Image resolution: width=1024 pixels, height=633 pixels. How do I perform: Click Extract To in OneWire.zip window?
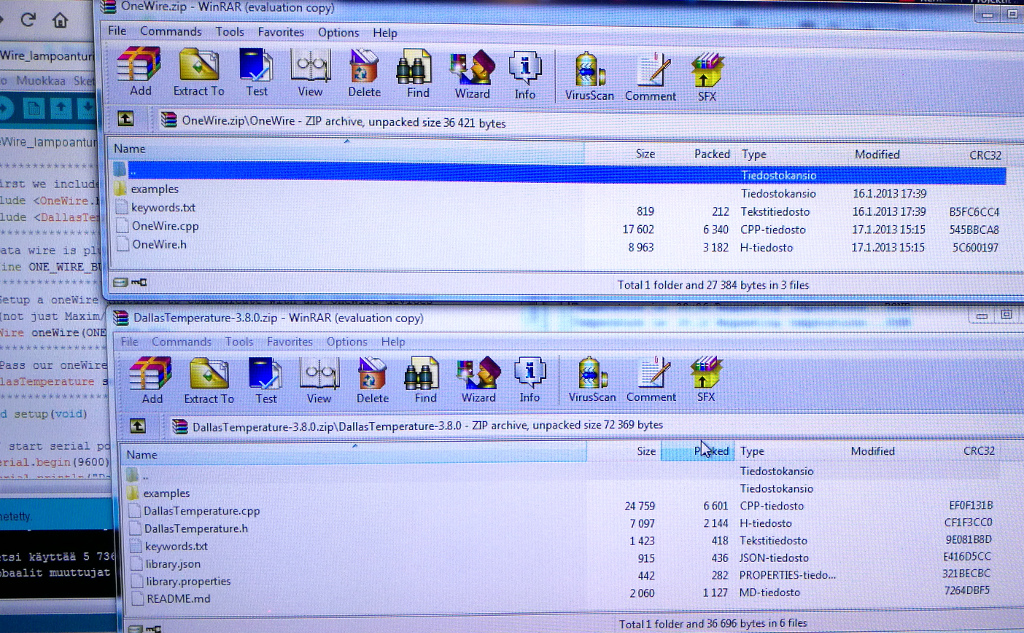199,73
